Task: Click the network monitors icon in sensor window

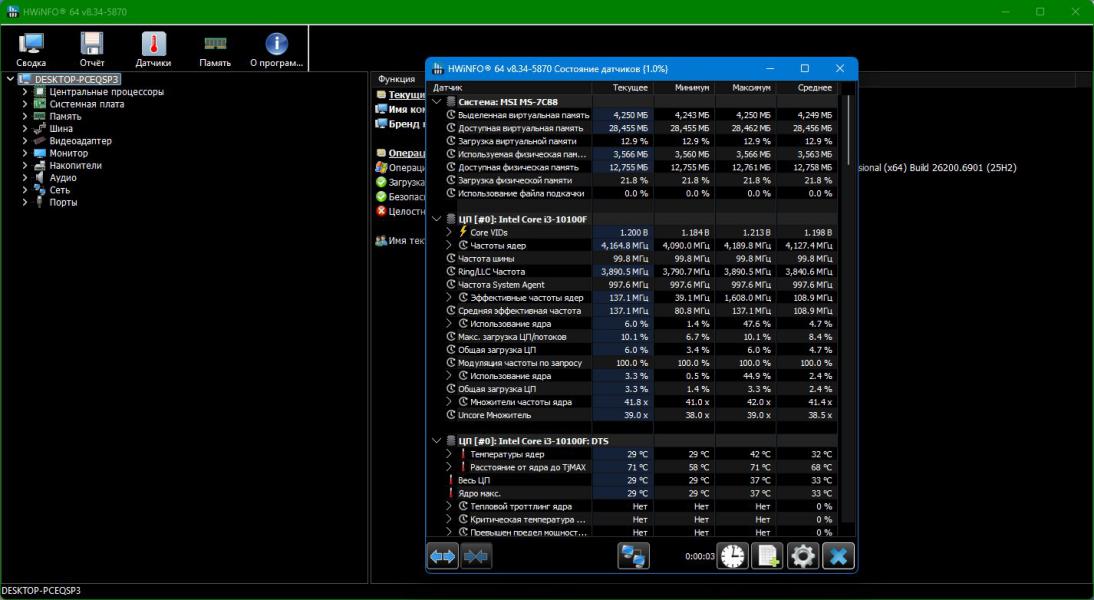Action: [x=633, y=556]
